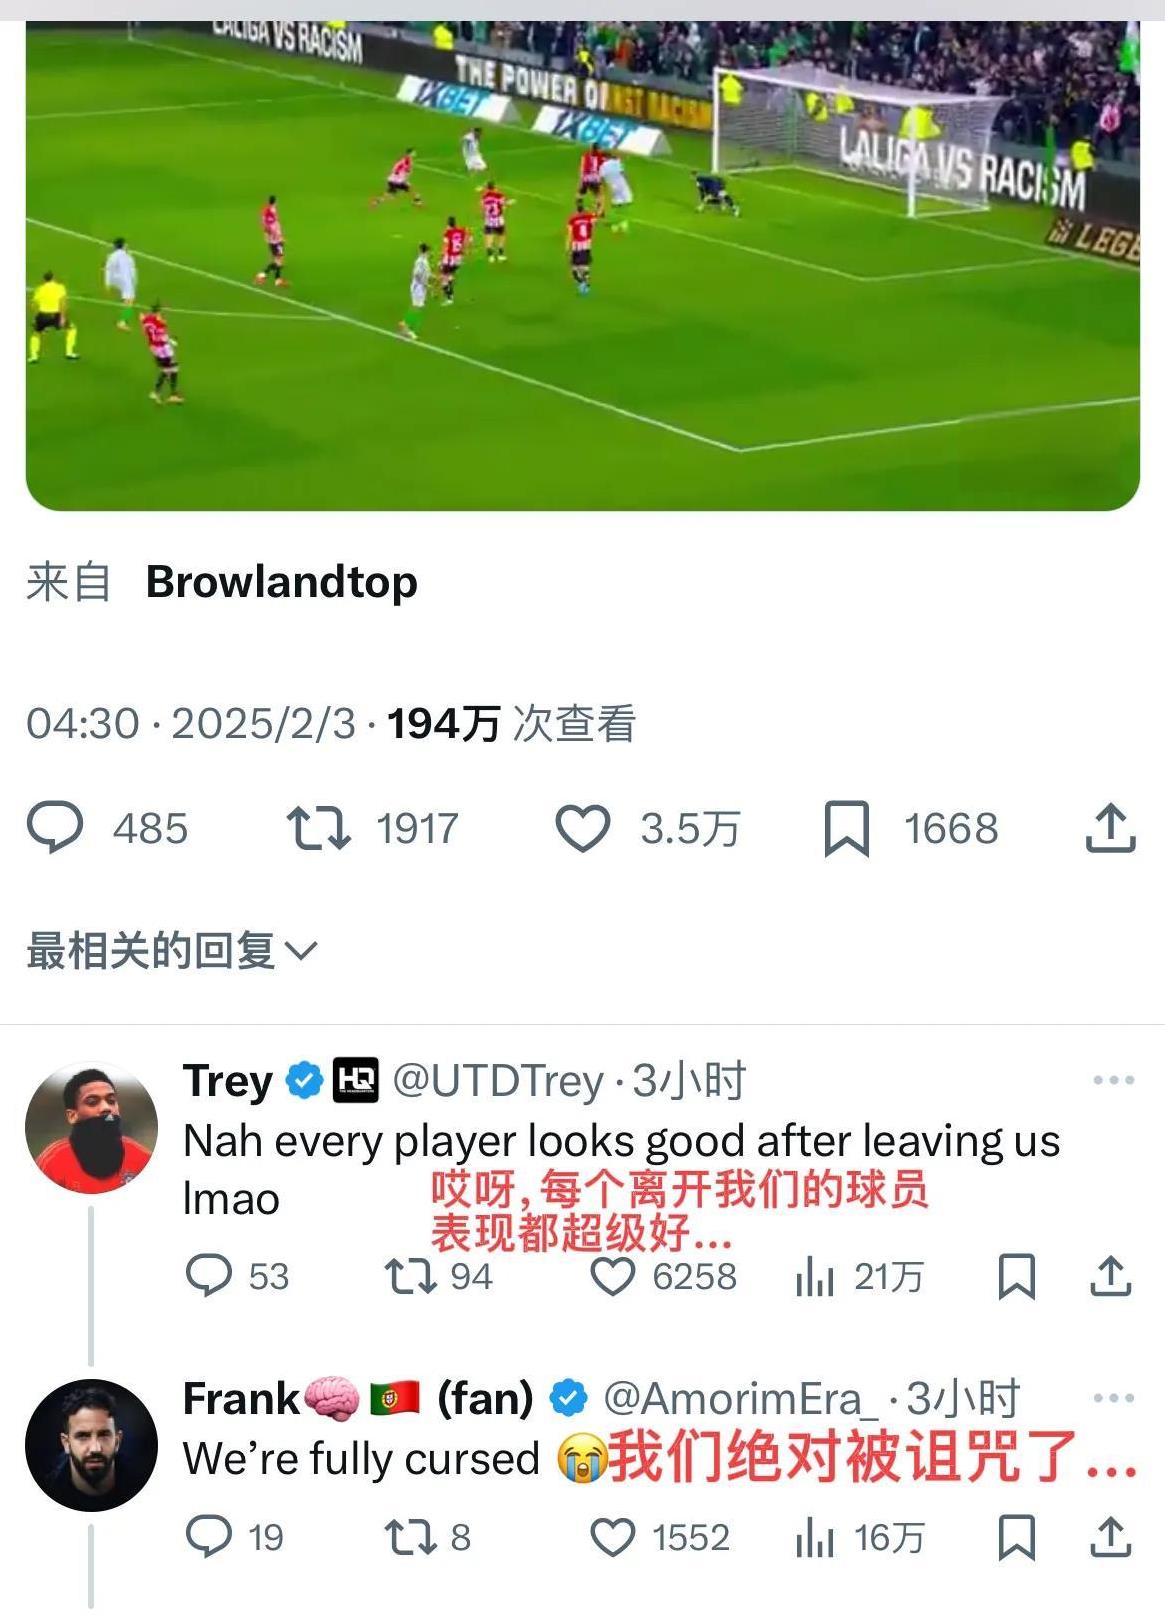Viewport: 1165px width, 1623px height.
Task: Tap the Browlandtop source link
Action: click(x=282, y=581)
